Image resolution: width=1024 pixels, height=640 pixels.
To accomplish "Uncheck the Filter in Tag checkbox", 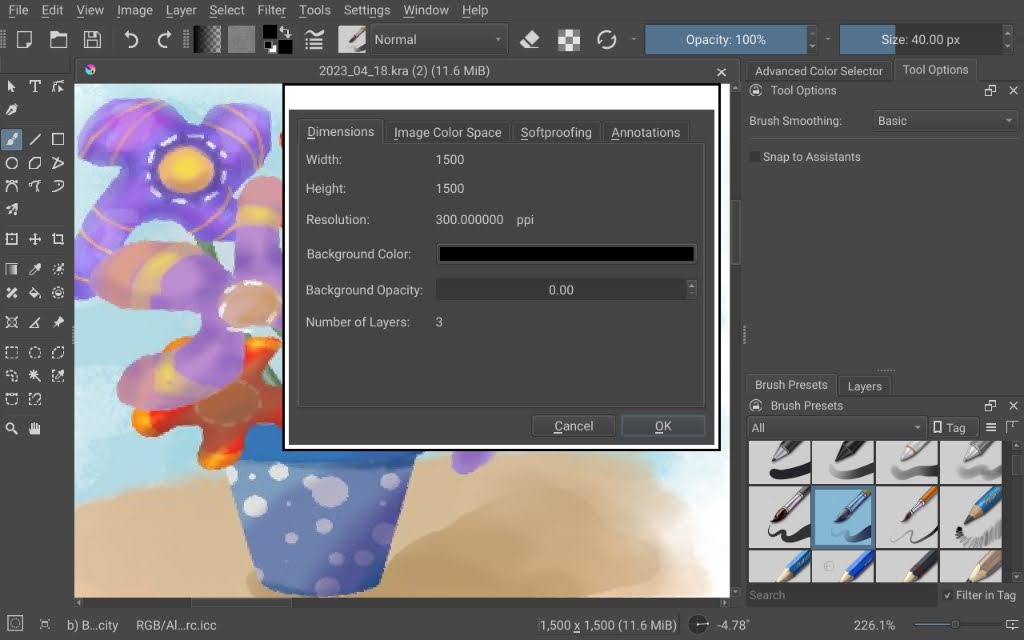I will coord(947,595).
